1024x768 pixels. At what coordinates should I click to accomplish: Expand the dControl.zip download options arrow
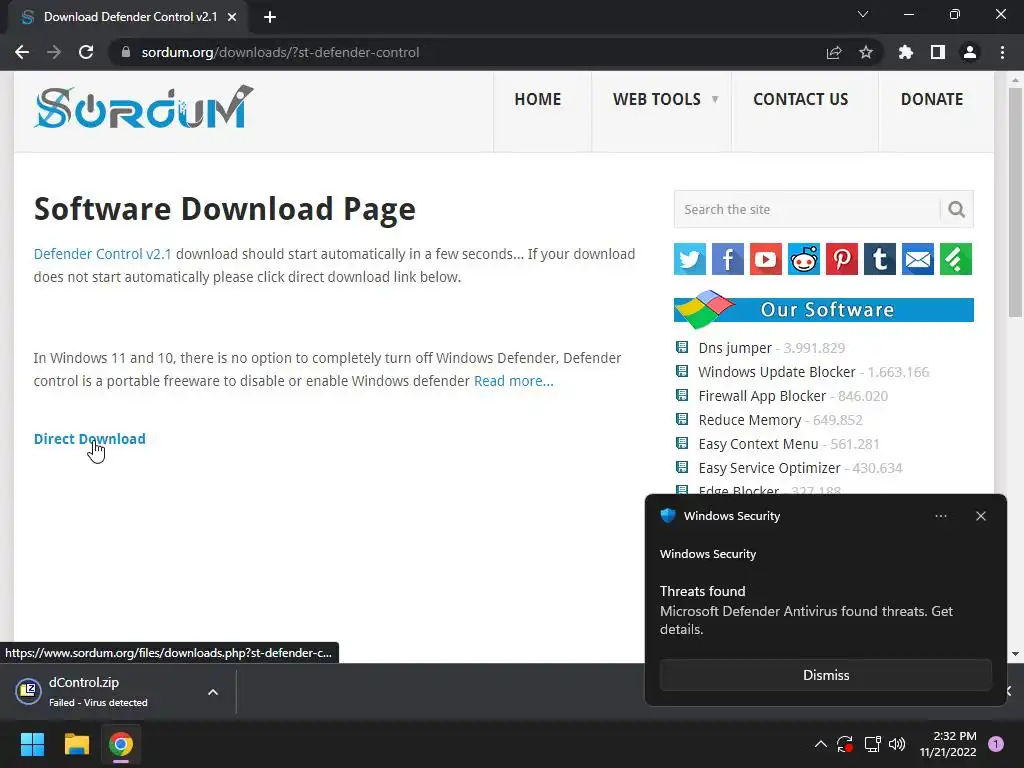pyautogui.click(x=213, y=692)
